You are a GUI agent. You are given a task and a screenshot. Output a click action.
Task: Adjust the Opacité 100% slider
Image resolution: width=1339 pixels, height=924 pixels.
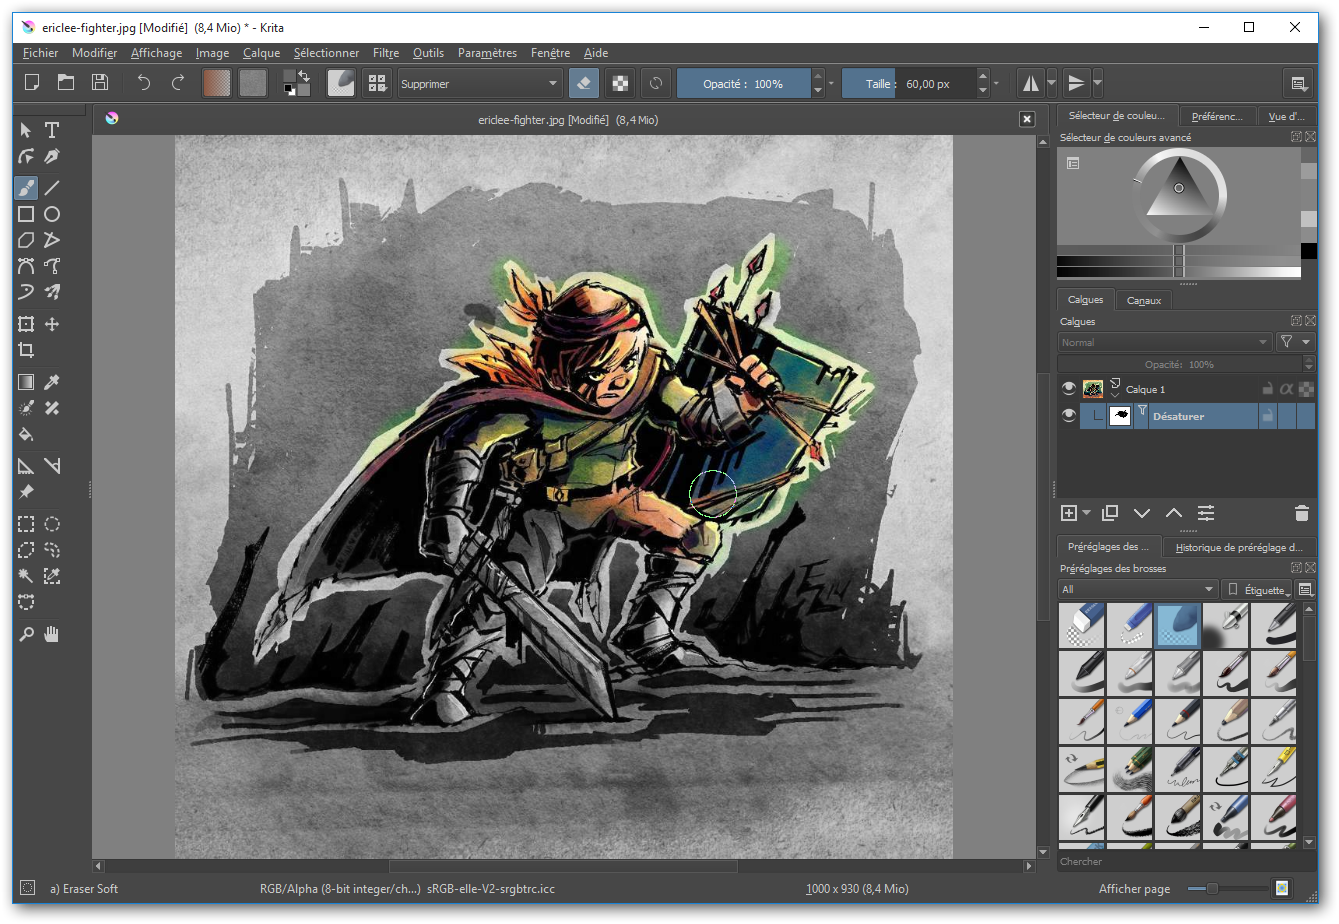tap(742, 84)
